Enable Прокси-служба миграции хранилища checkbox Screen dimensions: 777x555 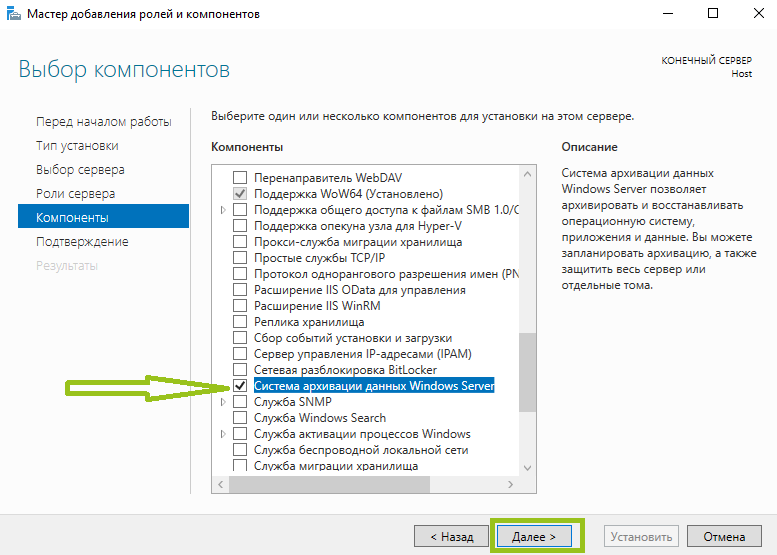coord(240,242)
